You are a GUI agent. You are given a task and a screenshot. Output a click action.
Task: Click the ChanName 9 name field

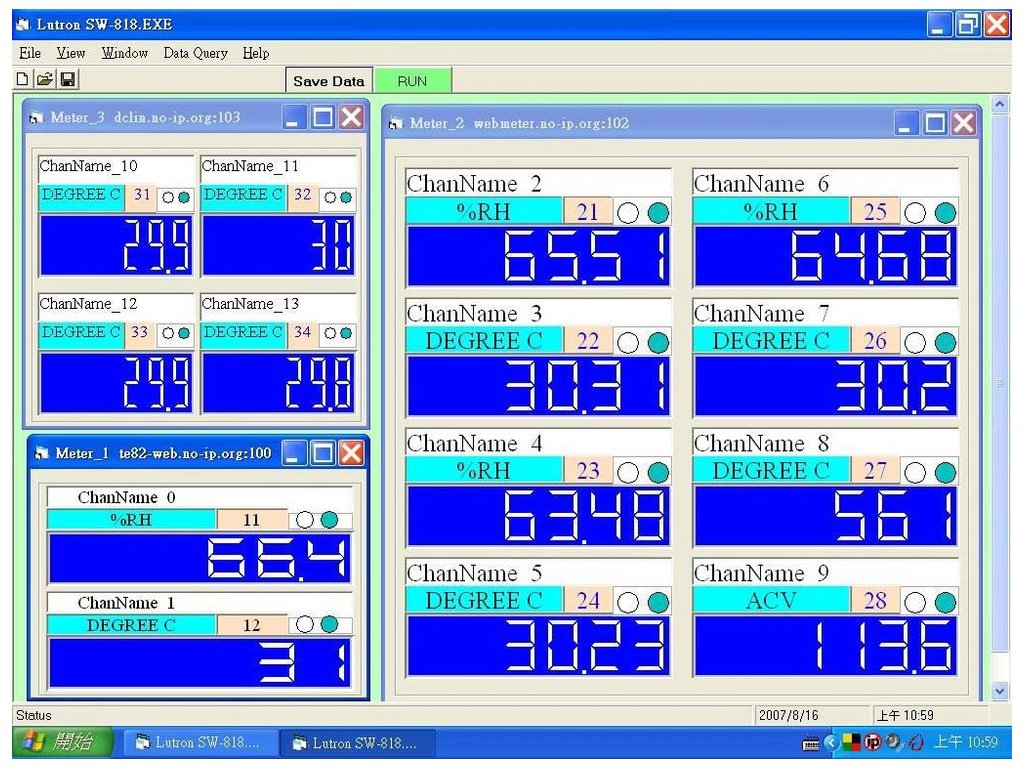825,573
